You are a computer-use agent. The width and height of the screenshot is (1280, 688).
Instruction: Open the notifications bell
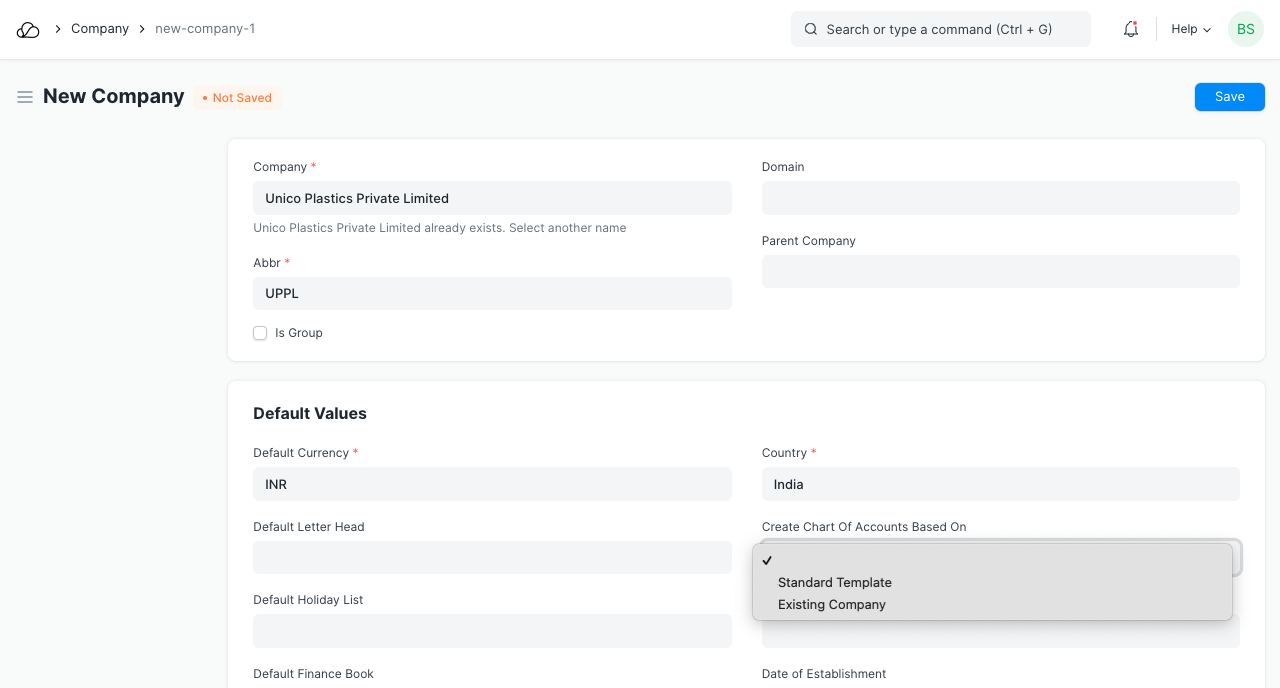[1131, 29]
